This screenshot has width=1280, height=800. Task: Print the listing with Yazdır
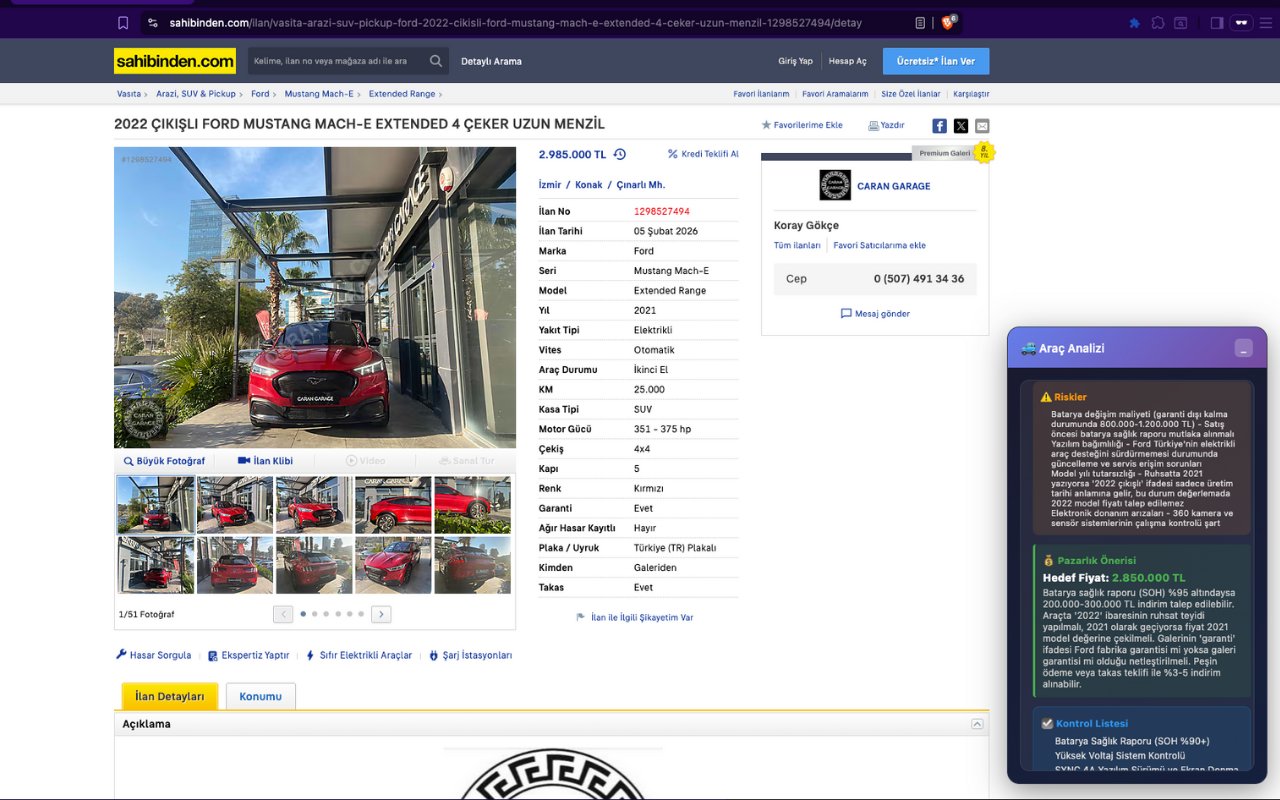[886, 125]
